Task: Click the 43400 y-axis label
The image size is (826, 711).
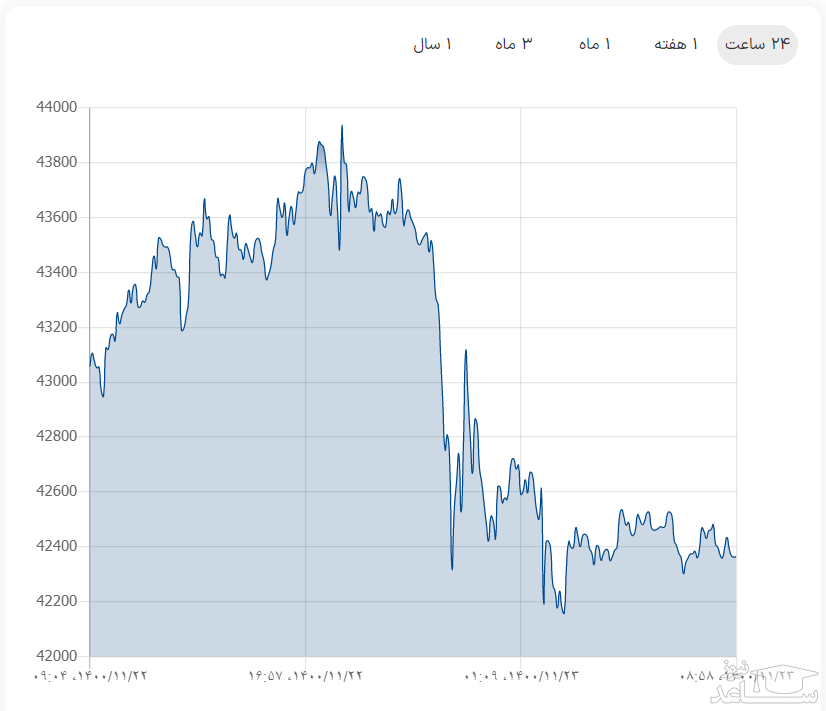Action: click(55, 272)
